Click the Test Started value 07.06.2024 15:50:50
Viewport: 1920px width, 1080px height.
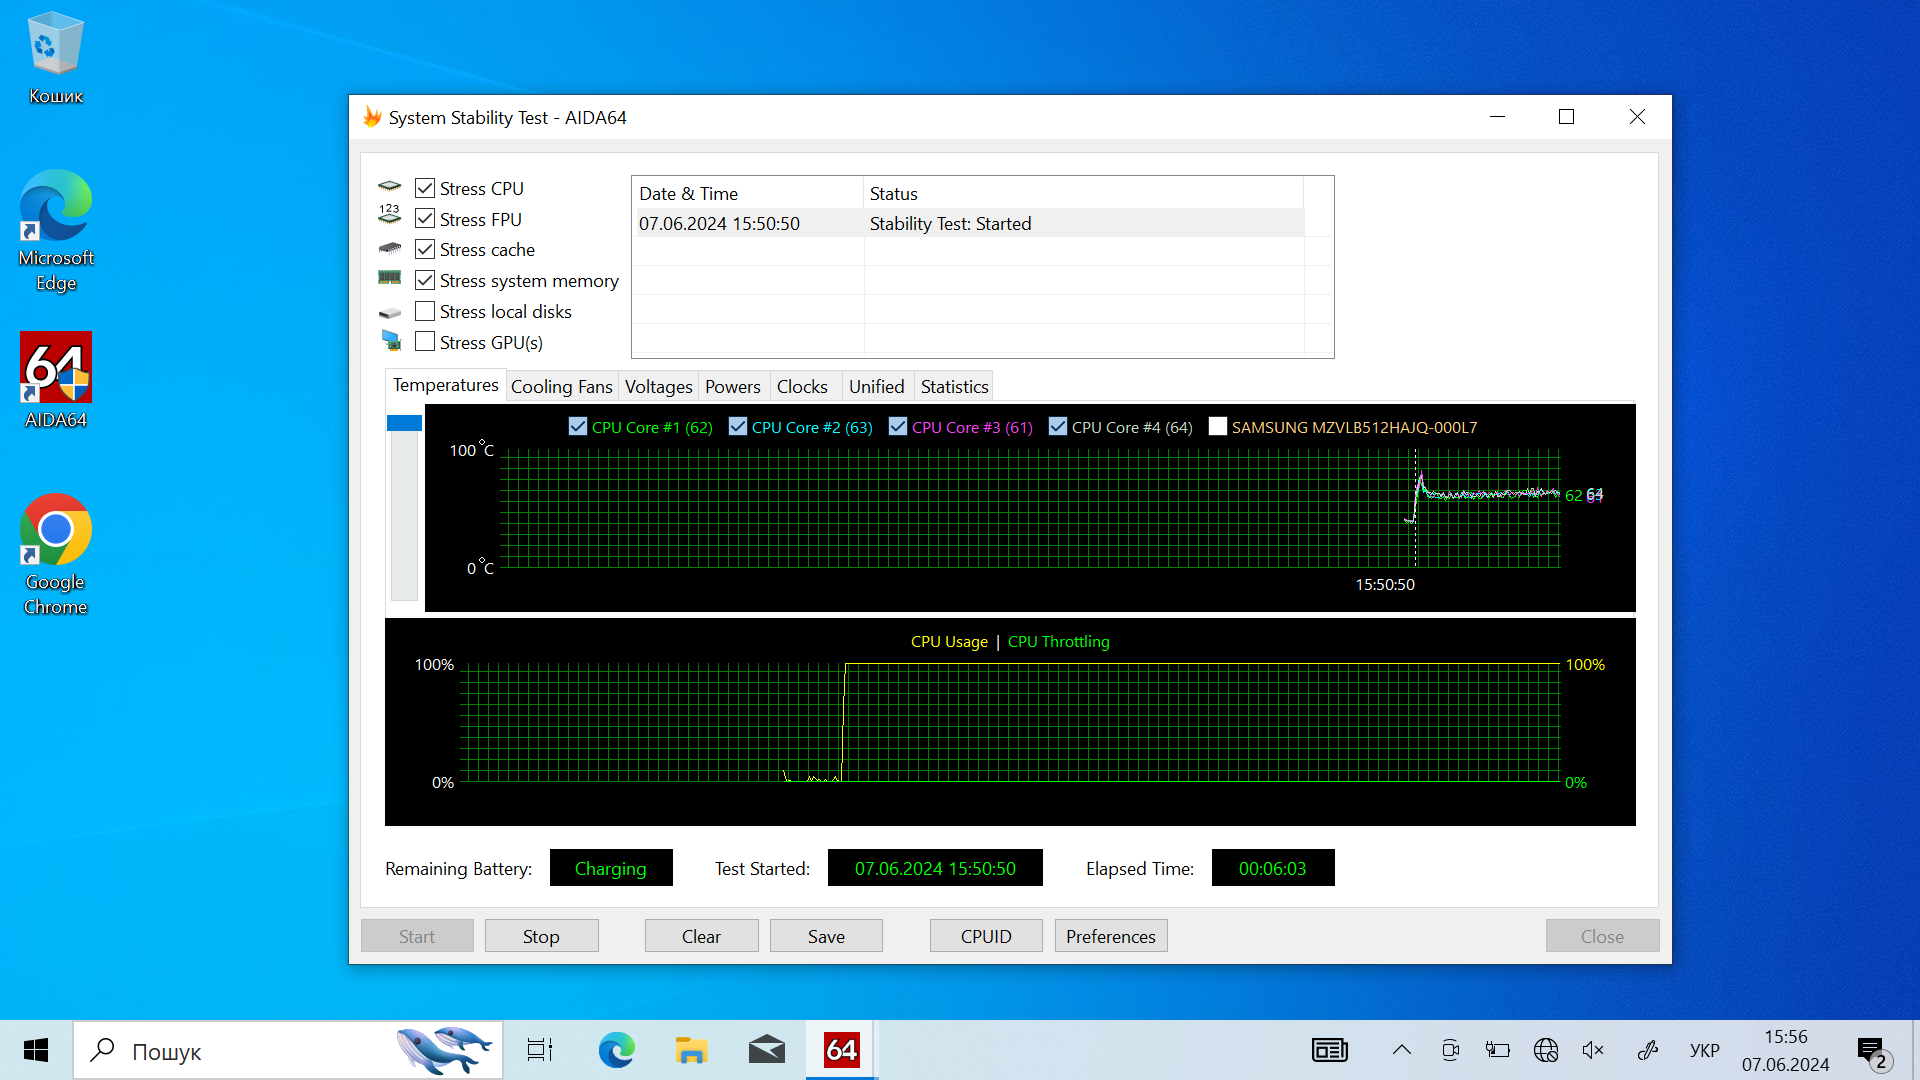click(x=935, y=868)
